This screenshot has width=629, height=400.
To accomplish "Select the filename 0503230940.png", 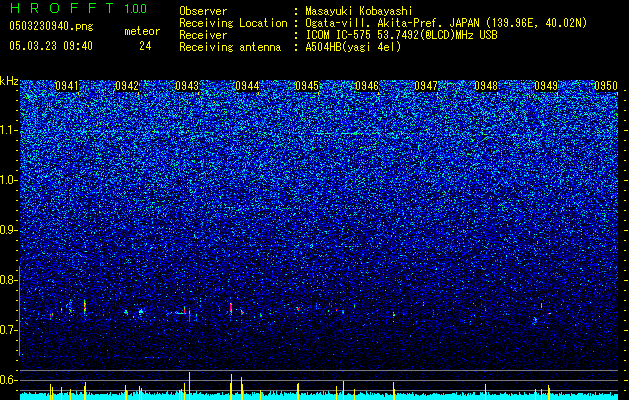I will 51,26.
